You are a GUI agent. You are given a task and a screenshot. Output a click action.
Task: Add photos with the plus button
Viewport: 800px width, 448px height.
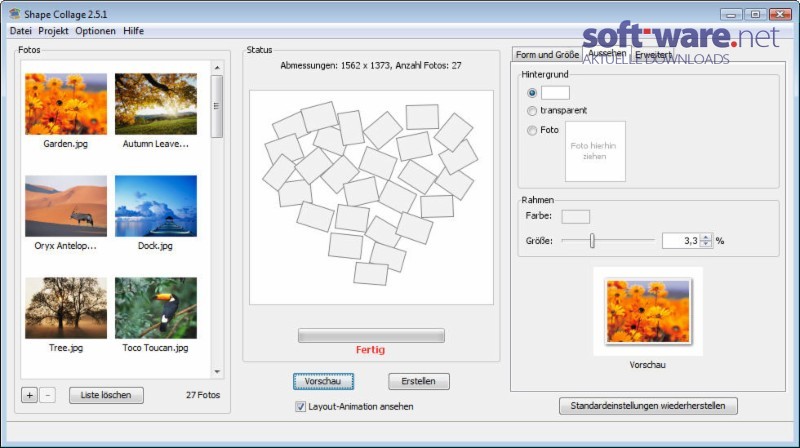(30, 395)
